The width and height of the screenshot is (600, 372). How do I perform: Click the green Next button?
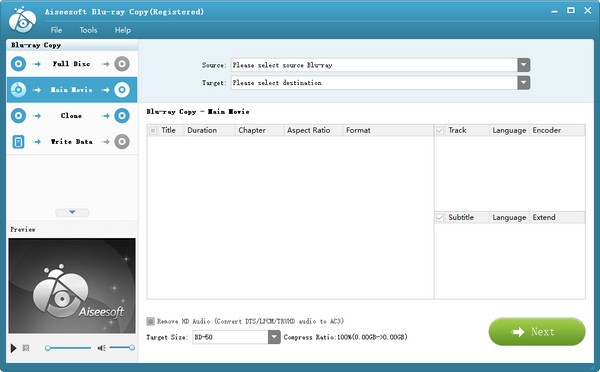[537, 332]
